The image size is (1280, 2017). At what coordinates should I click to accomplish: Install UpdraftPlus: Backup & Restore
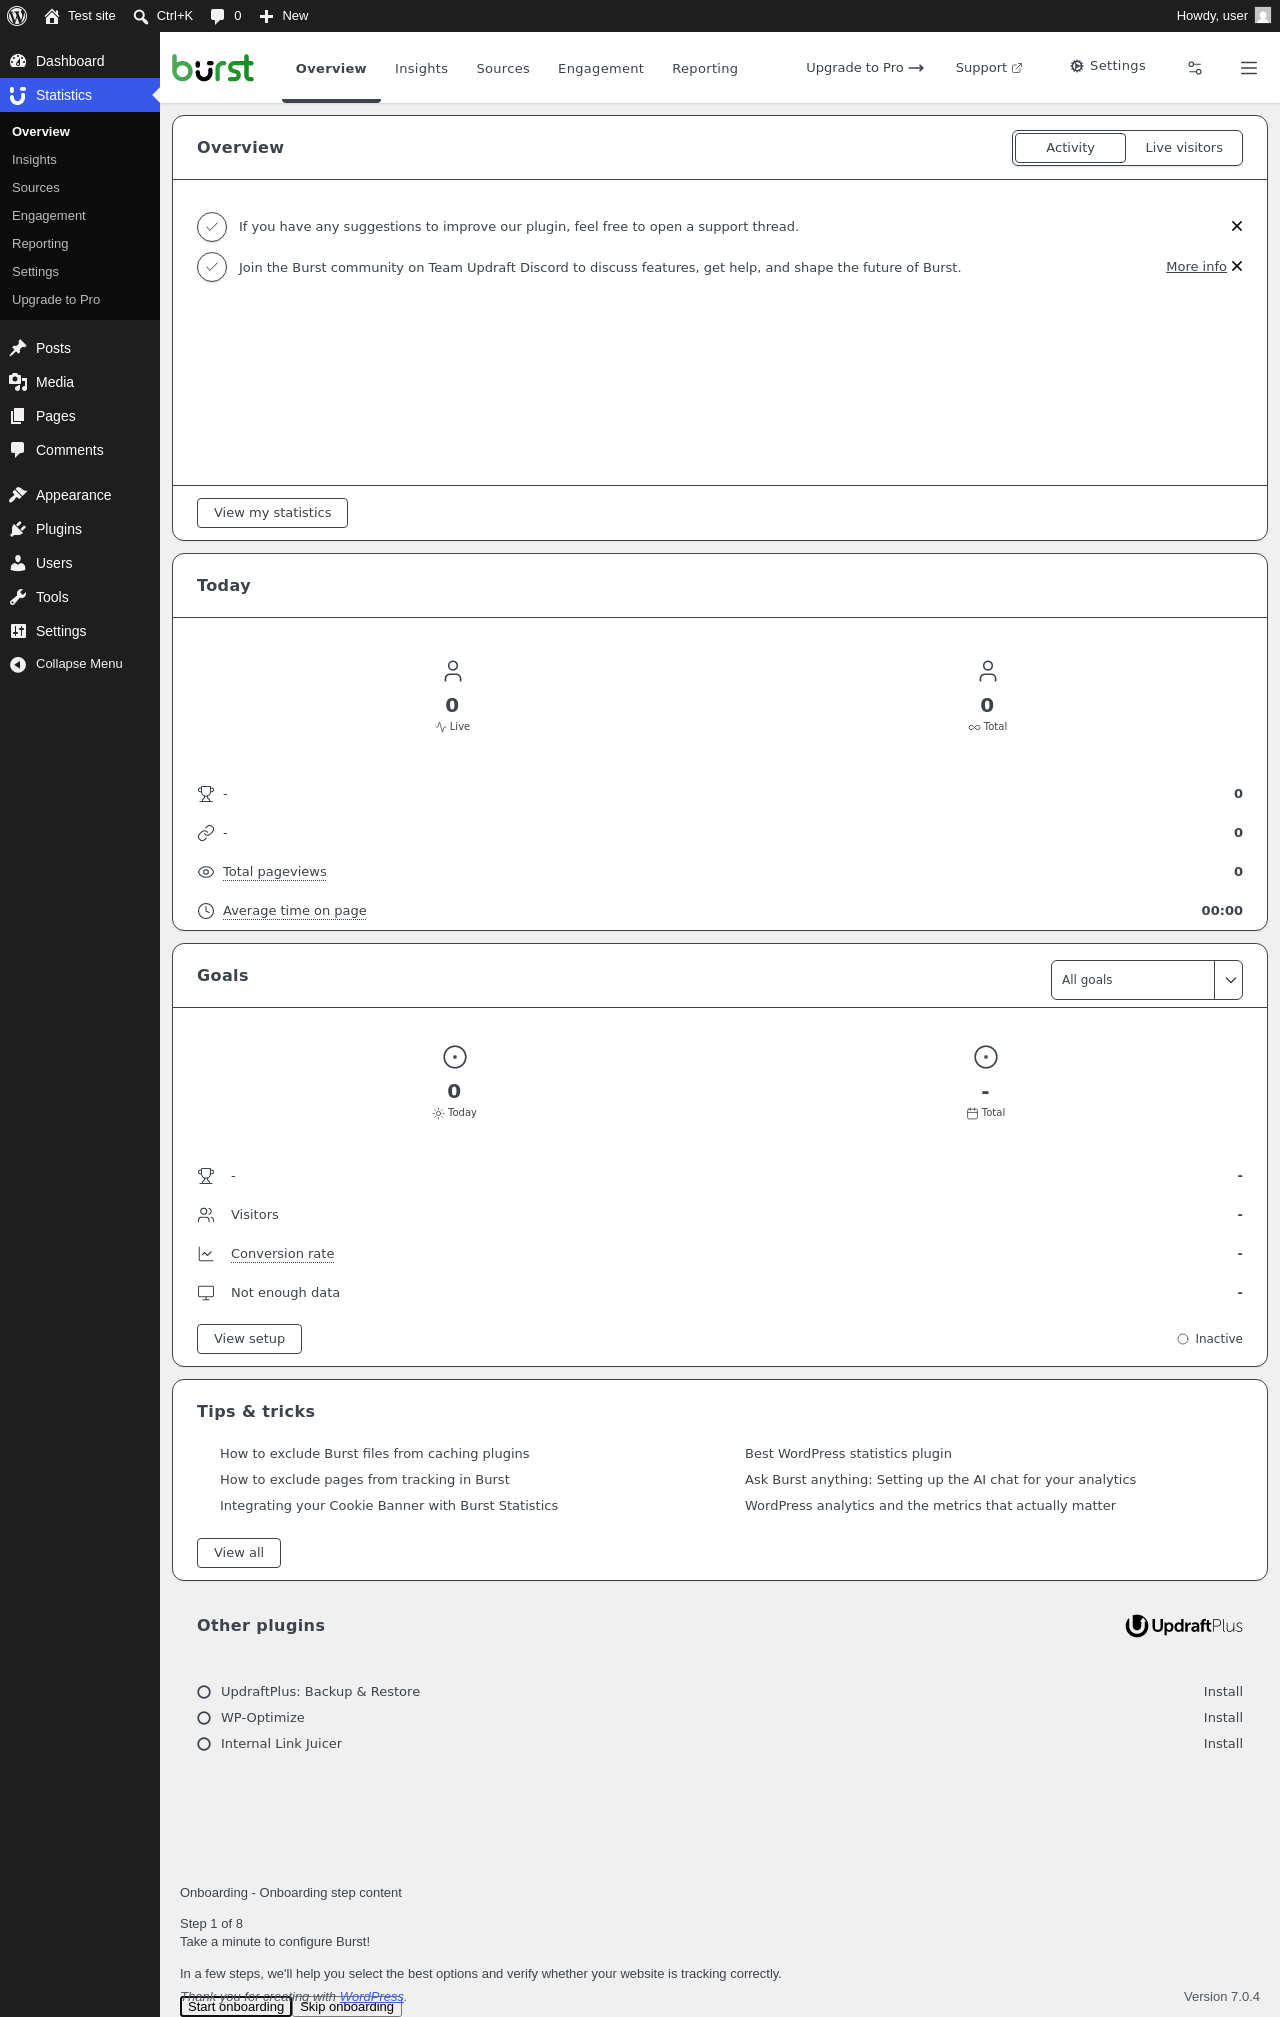tap(1223, 1692)
